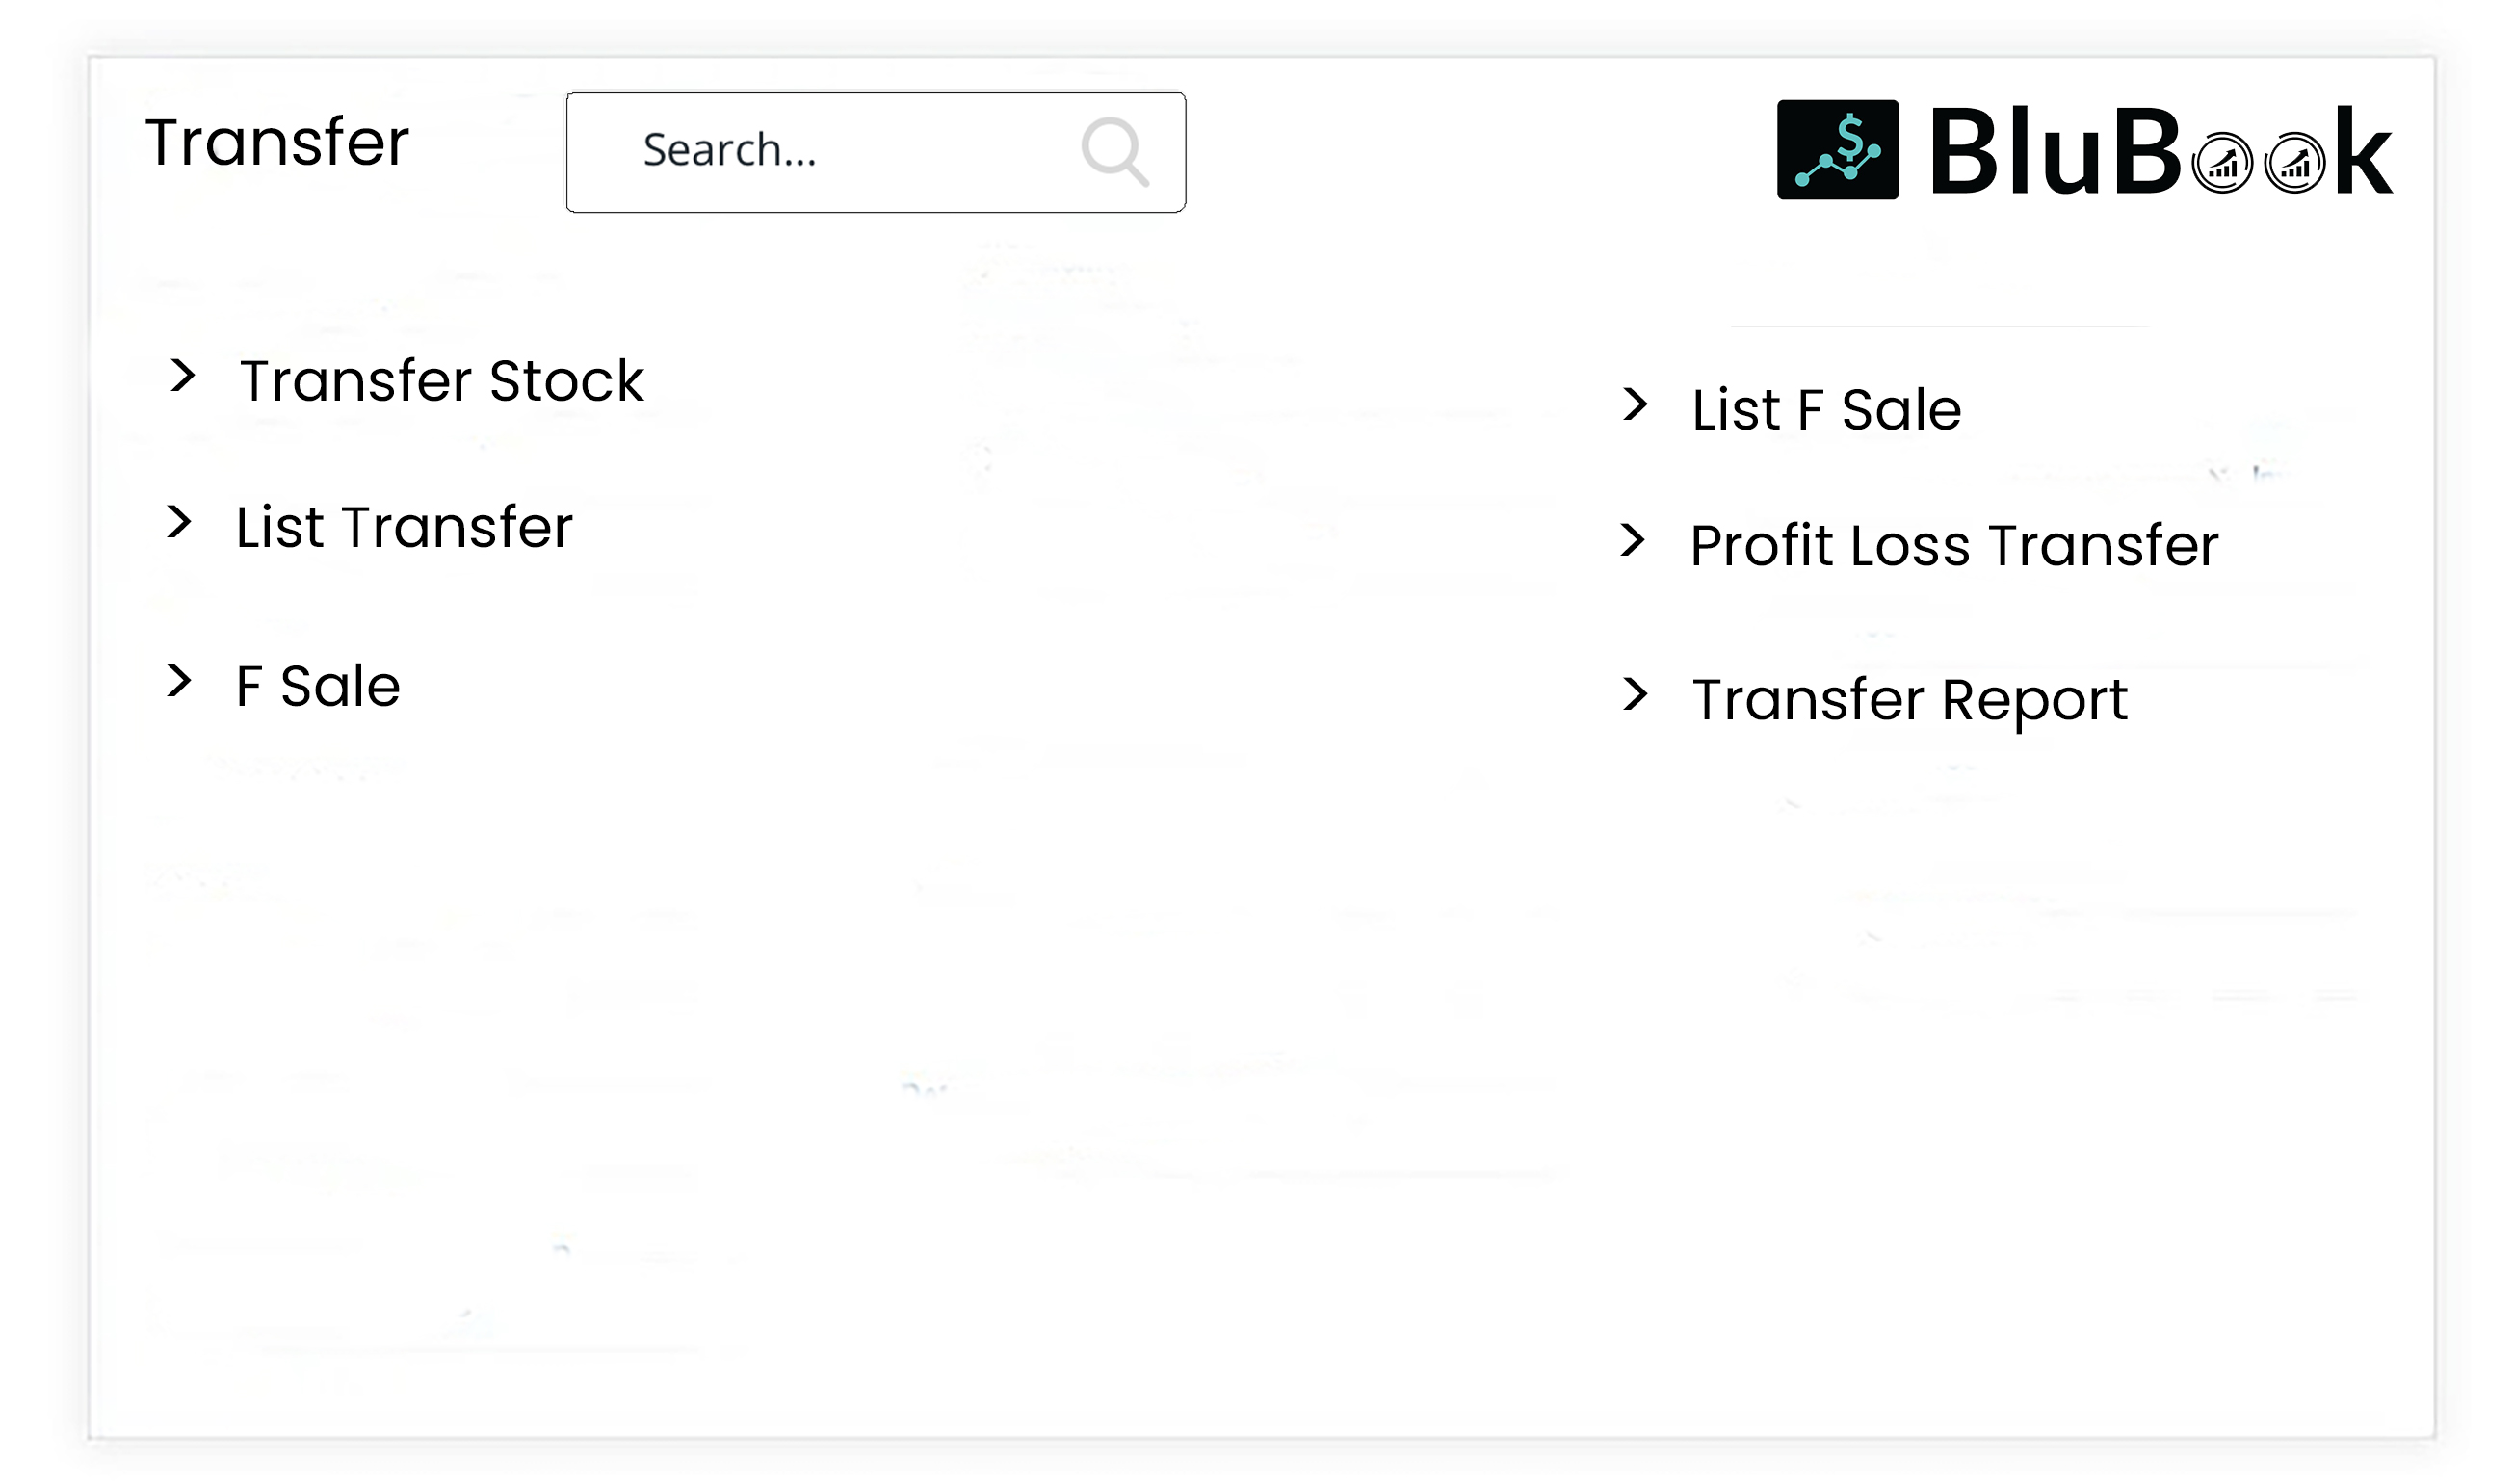The width and height of the screenshot is (2514, 1484).
Task: Open the Profit Loss Transfer link
Action: click(x=1954, y=546)
